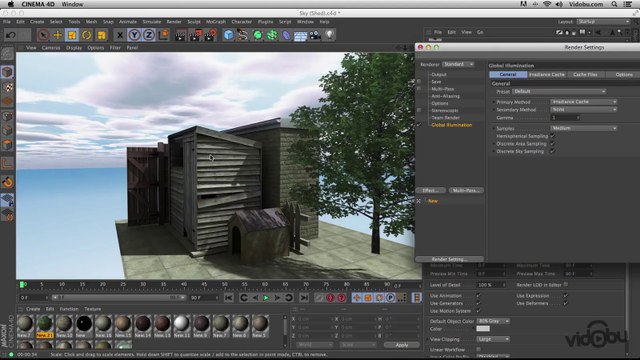Click the green Play forward button
Image resolution: width=640 pixels, height=360 pixels.
click(x=266, y=298)
